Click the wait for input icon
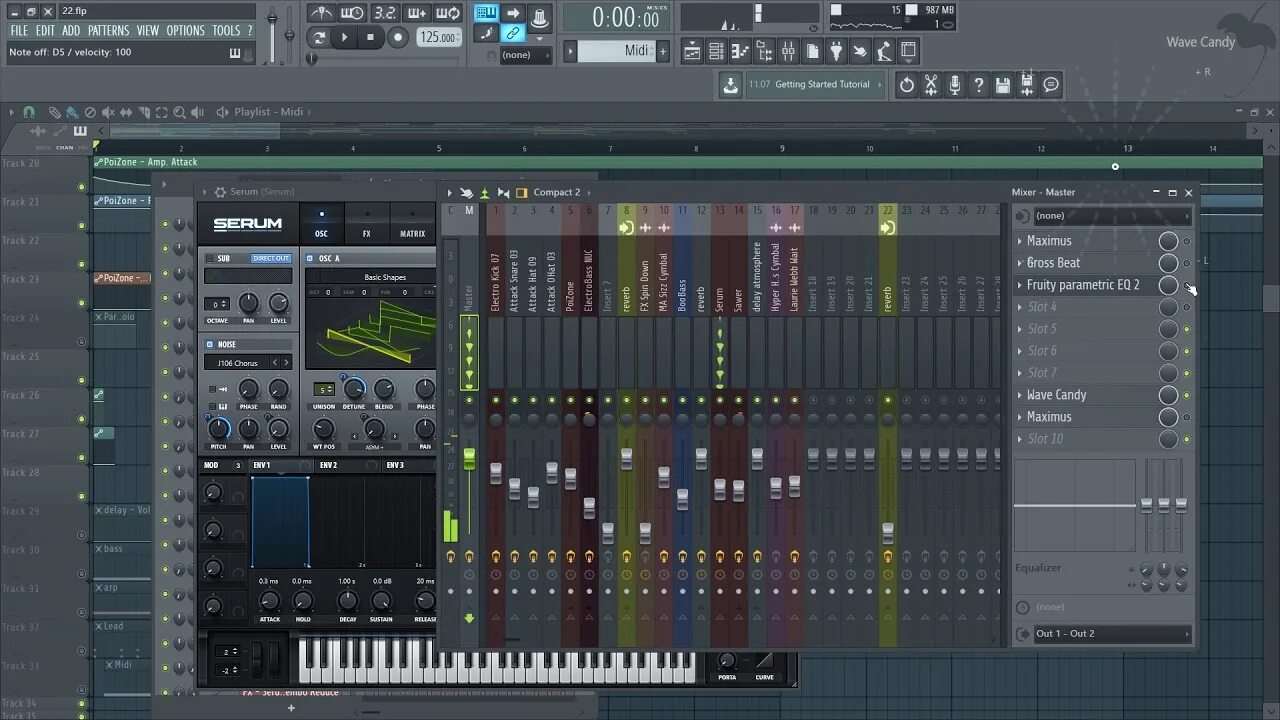The height and width of the screenshot is (720, 1280). [x=352, y=13]
